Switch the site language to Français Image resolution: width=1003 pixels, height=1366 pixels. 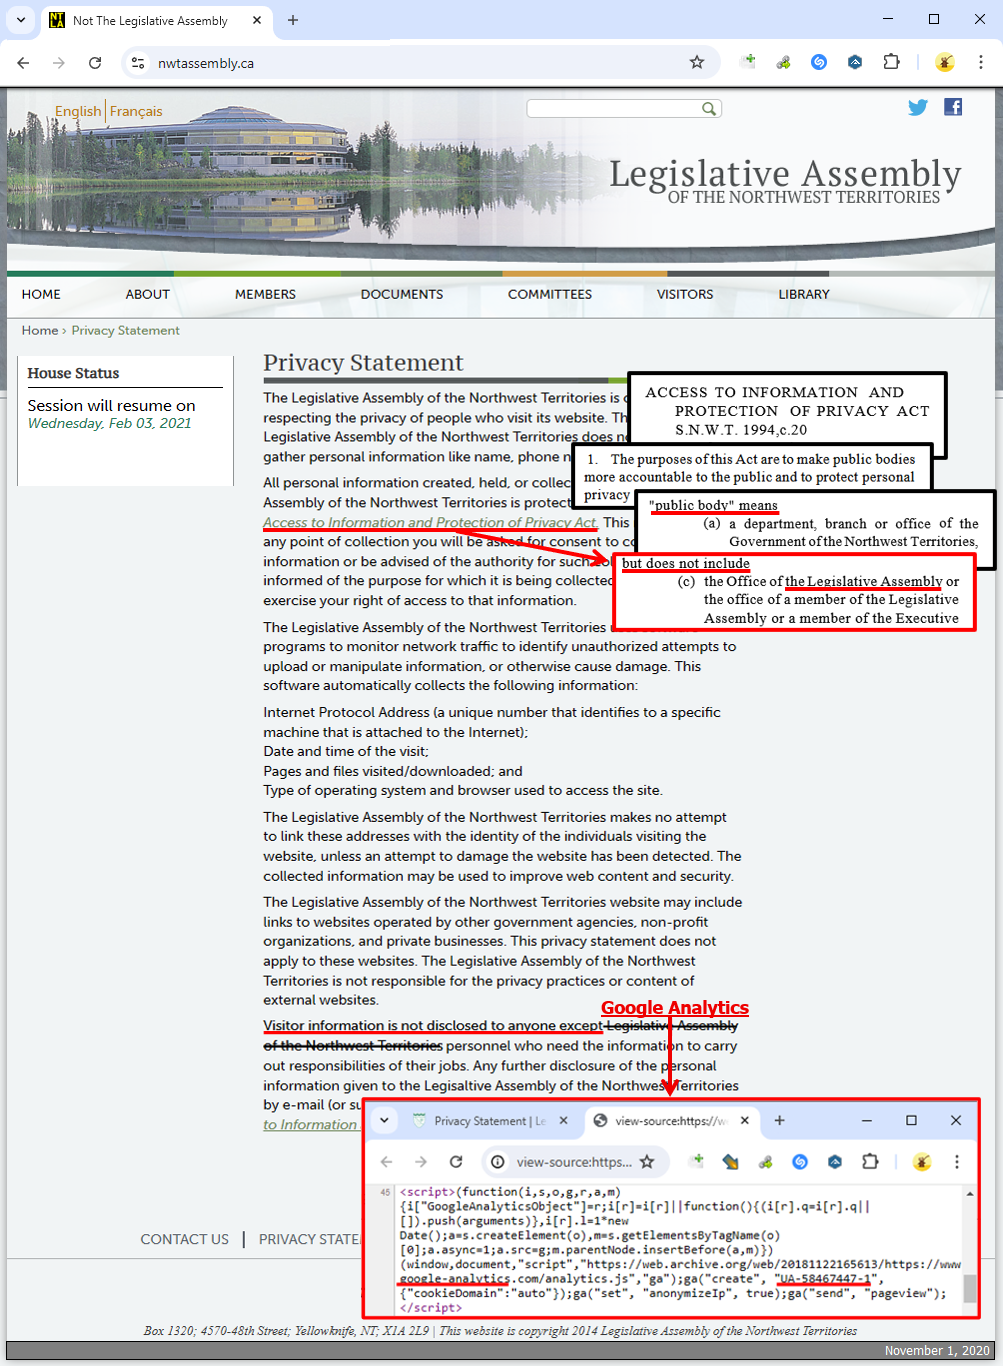(136, 111)
